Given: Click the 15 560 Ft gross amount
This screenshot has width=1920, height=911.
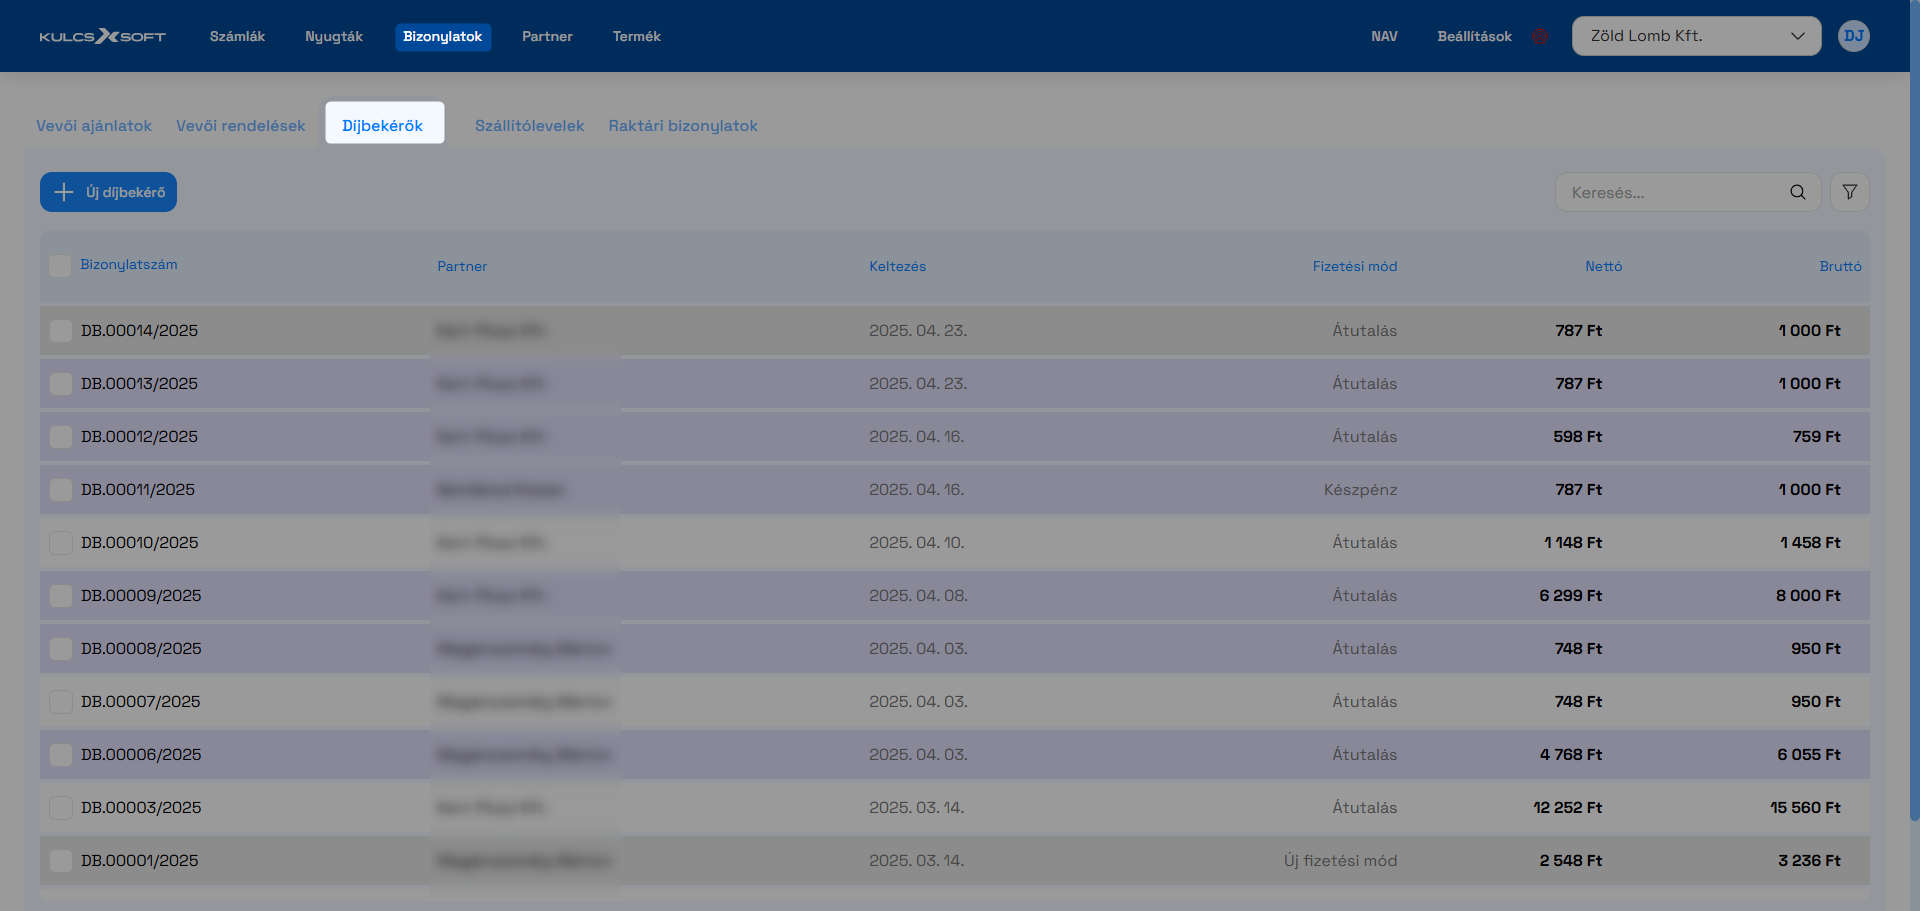Looking at the screenshot, I should (x=1805, y=808).
